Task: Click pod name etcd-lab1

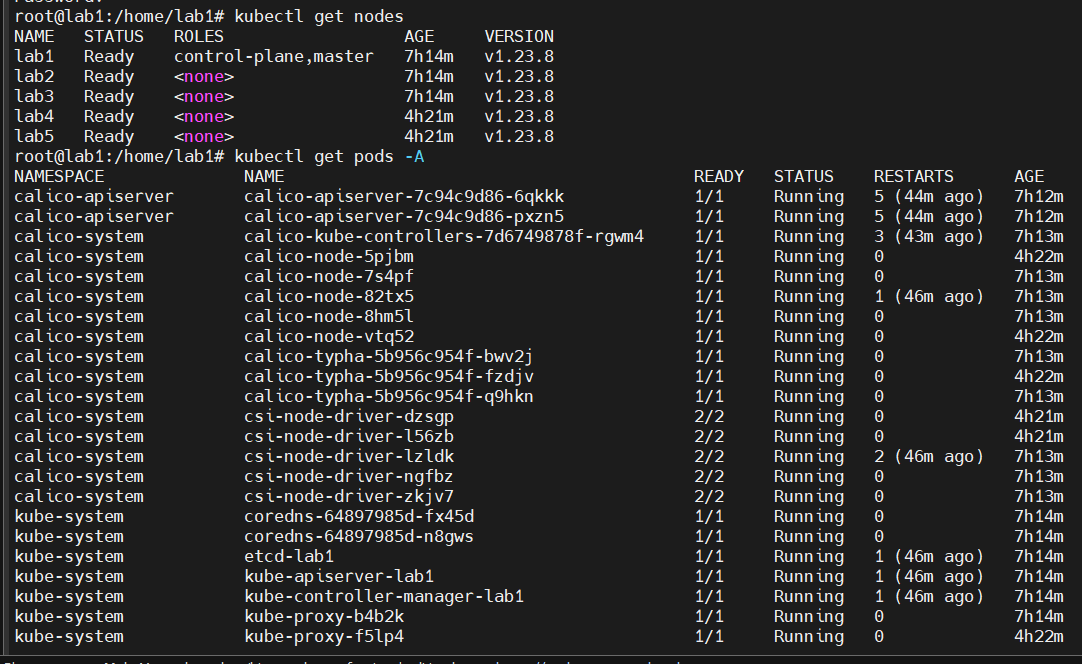Action: pos(289,556)
